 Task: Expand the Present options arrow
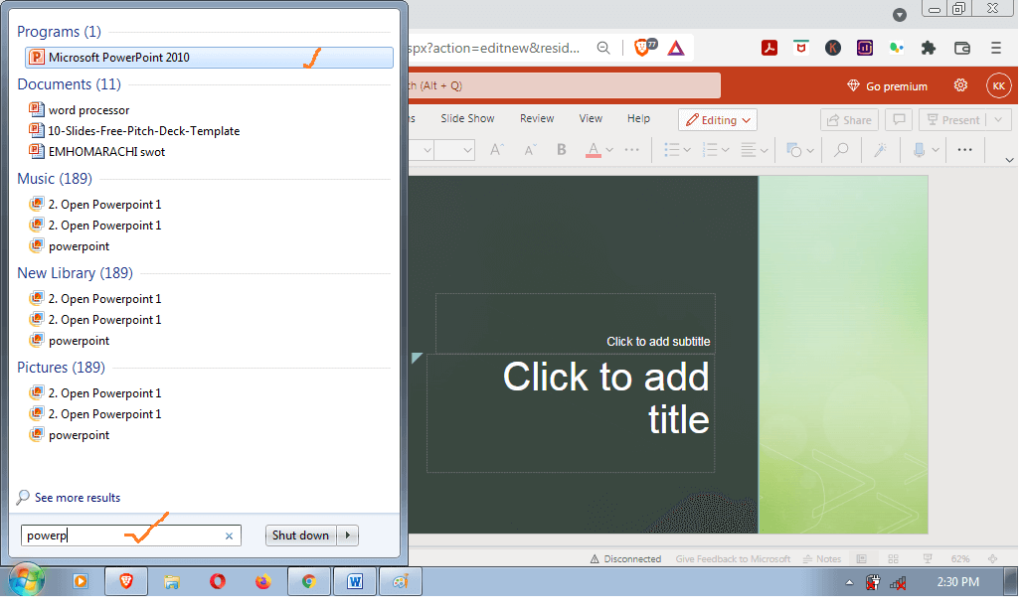(999, 120)
